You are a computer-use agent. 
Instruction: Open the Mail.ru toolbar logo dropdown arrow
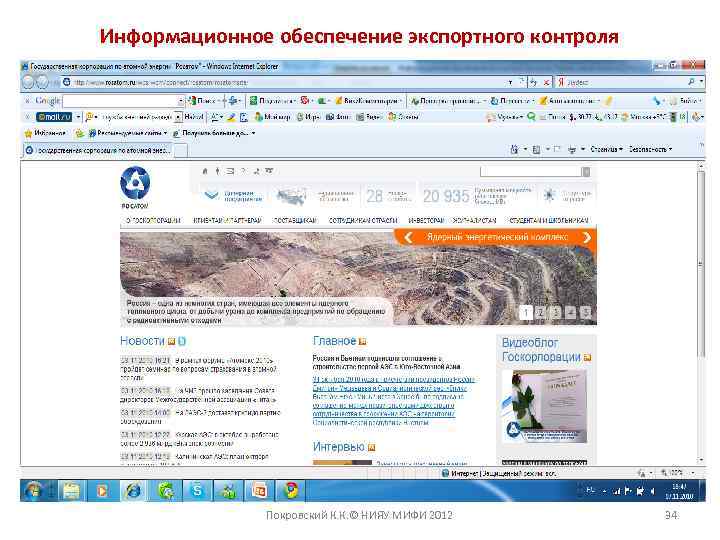click(x=78, y=117)
